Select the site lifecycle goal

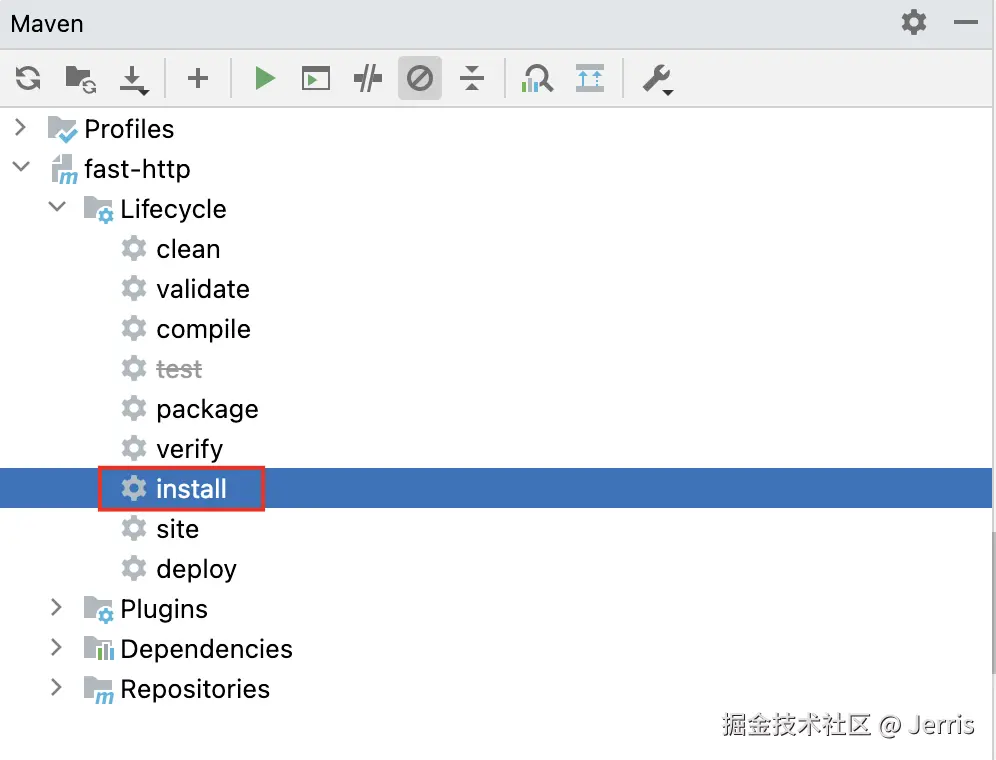click(x=177, y=529)
